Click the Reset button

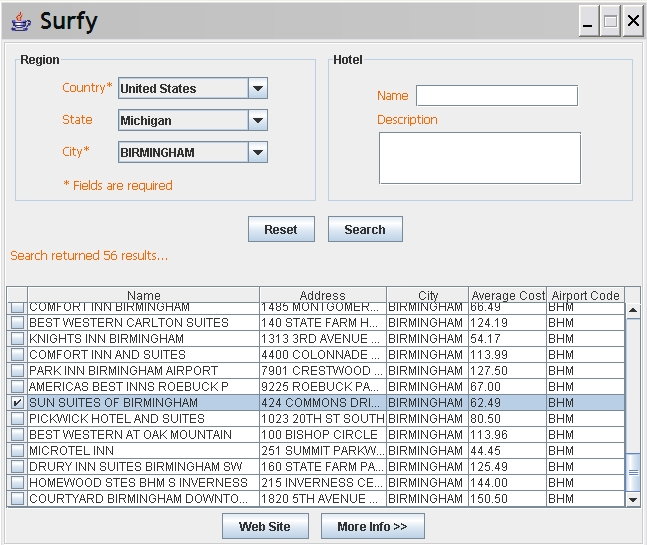point(281,229)
